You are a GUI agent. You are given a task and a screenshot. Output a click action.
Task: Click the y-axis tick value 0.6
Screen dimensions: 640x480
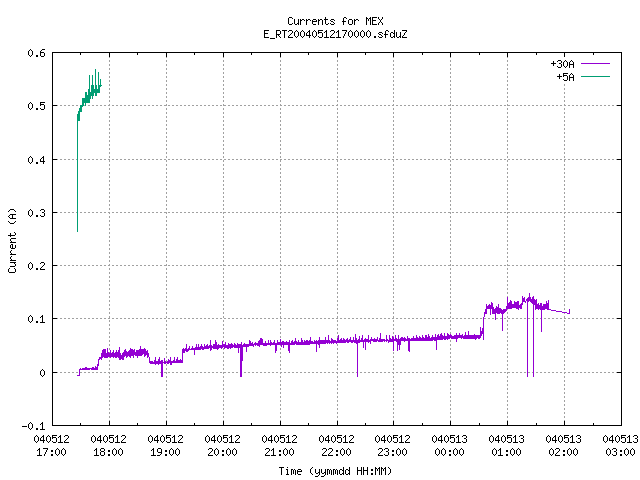coord(36,53)
